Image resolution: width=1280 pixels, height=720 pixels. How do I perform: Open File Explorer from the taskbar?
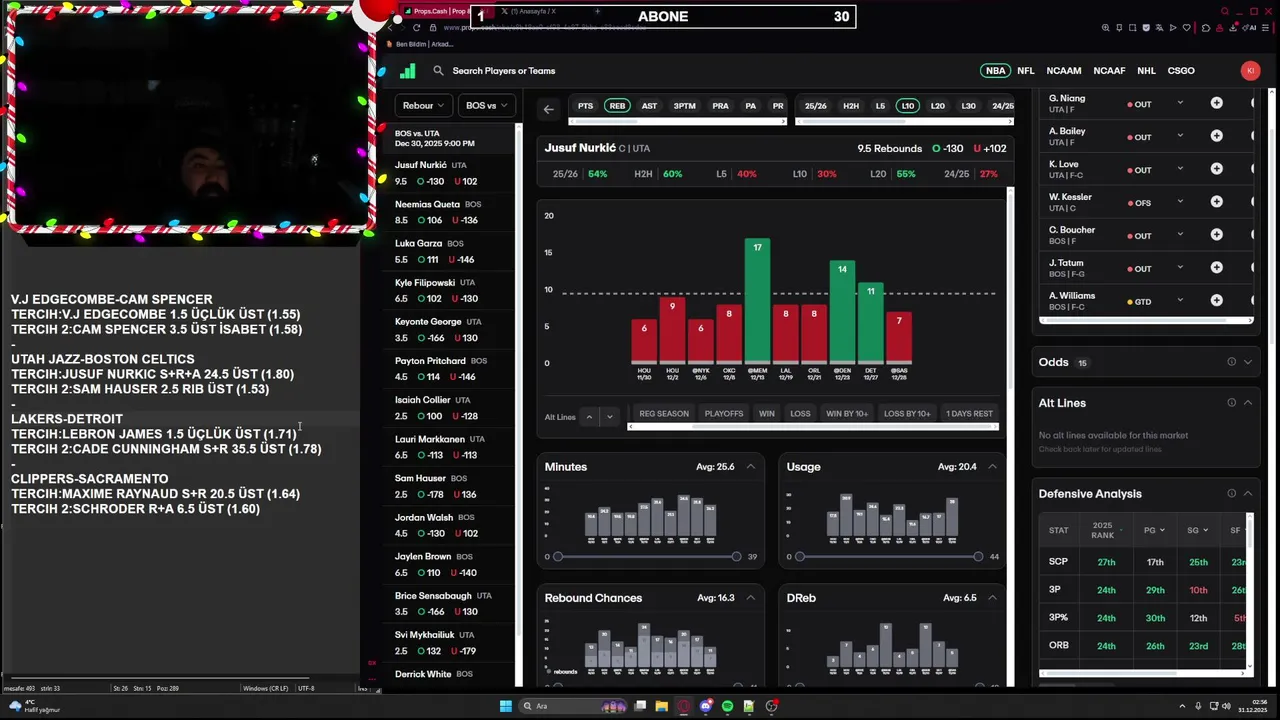661,706
